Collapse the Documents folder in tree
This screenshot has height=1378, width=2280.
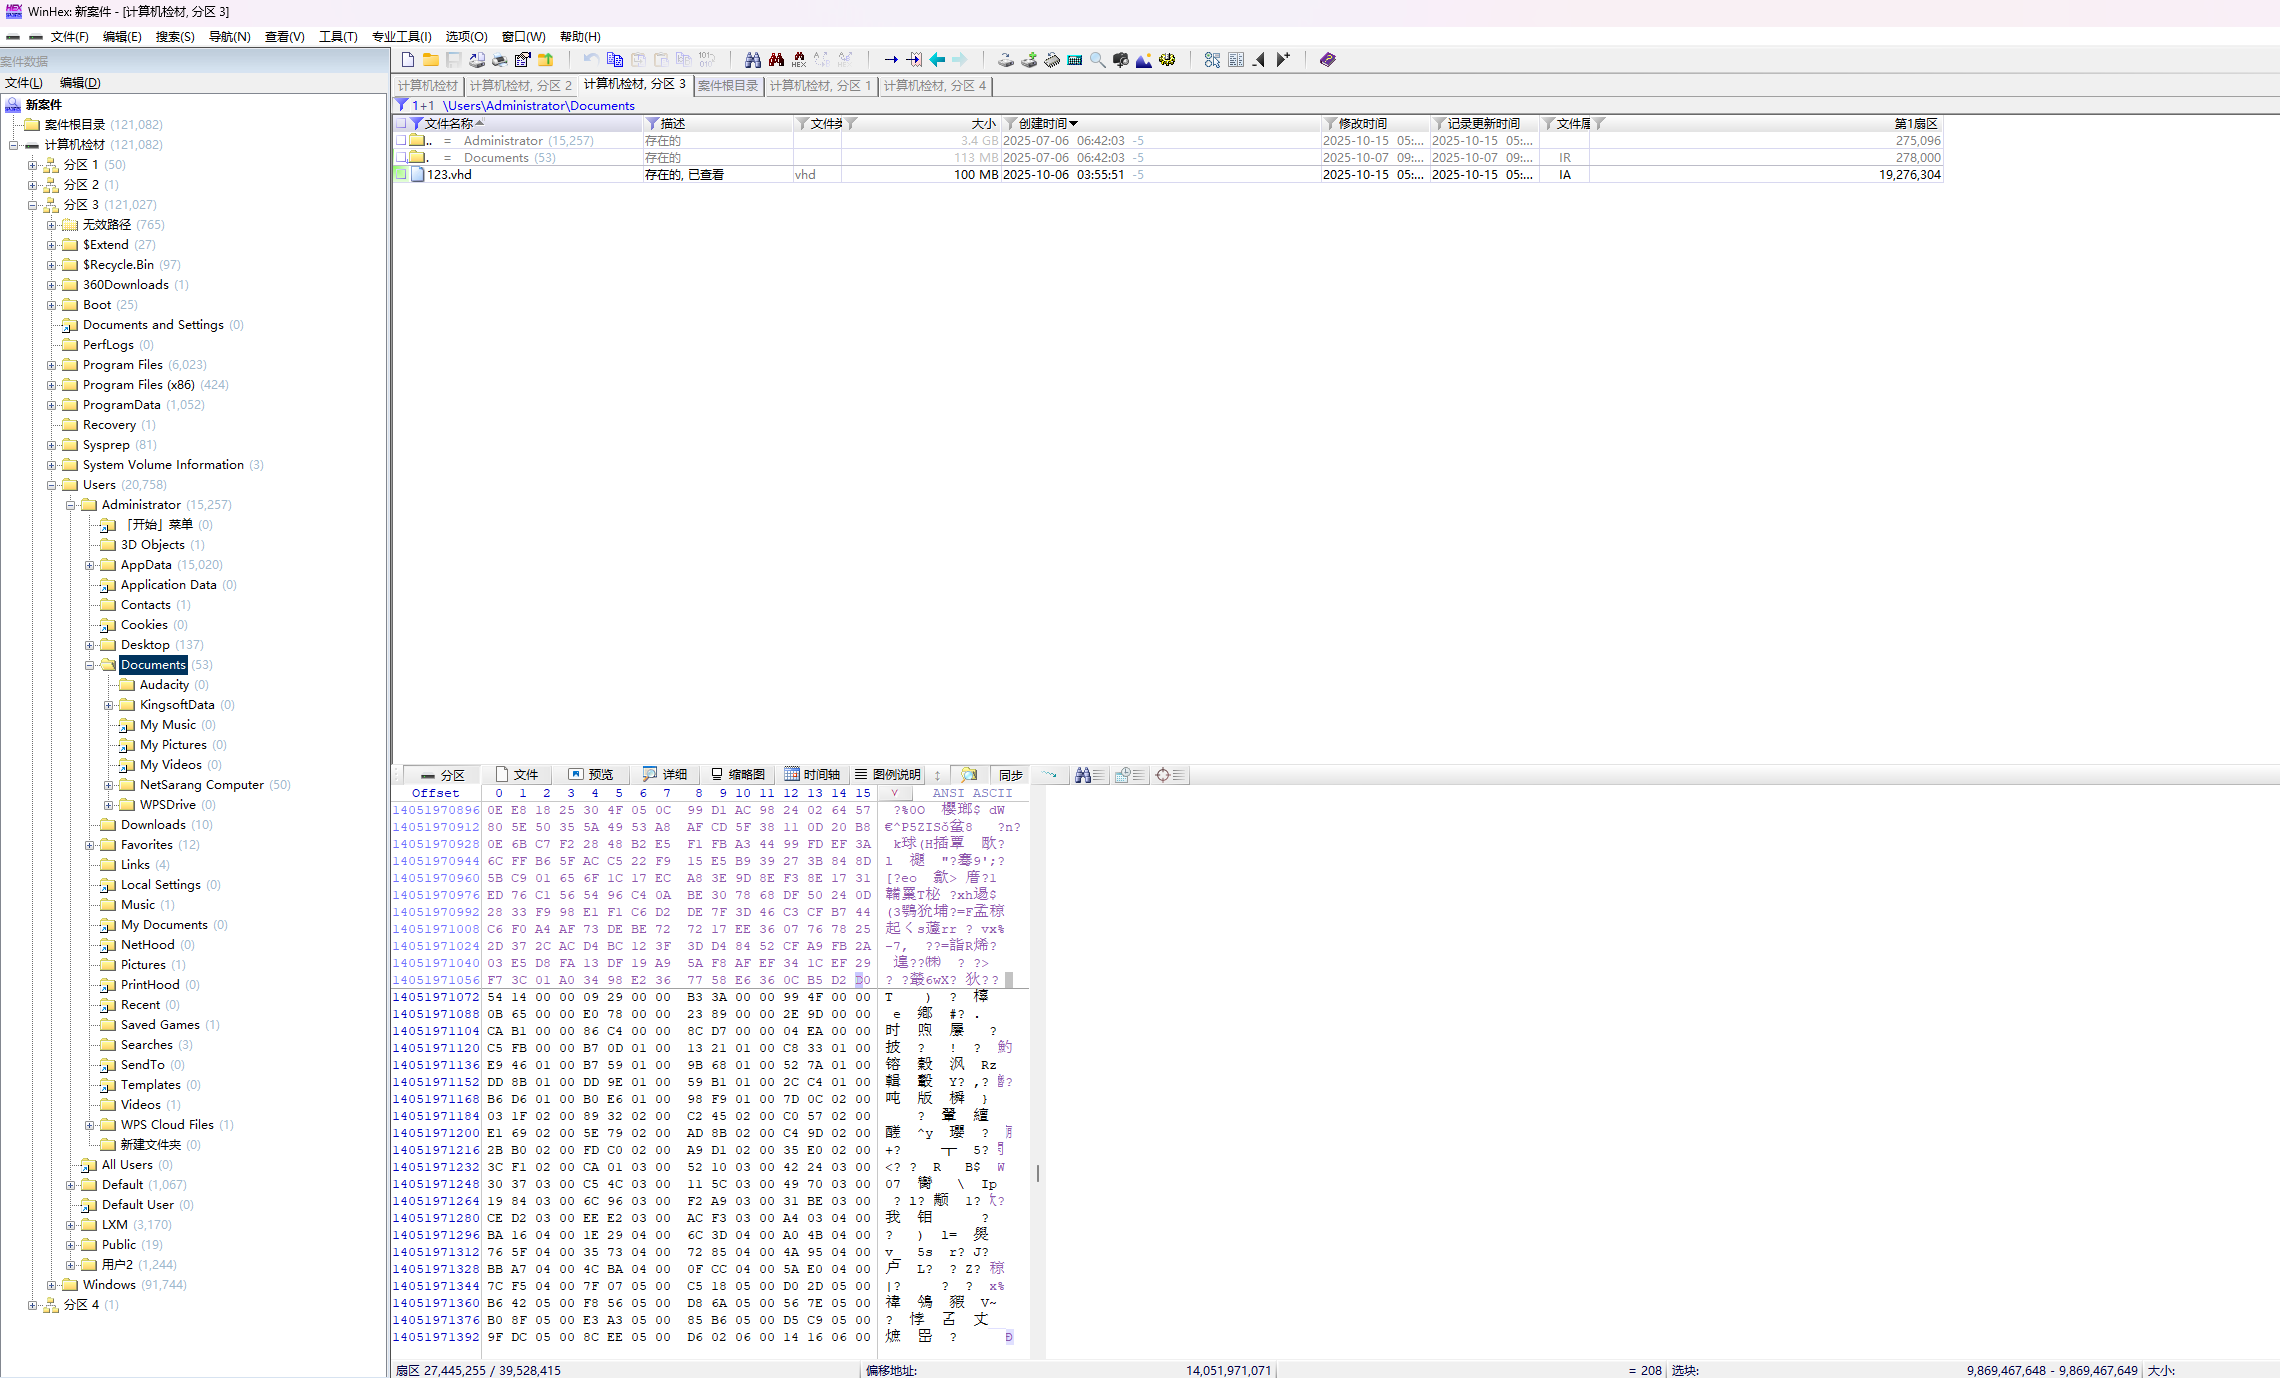pos(90,665)
